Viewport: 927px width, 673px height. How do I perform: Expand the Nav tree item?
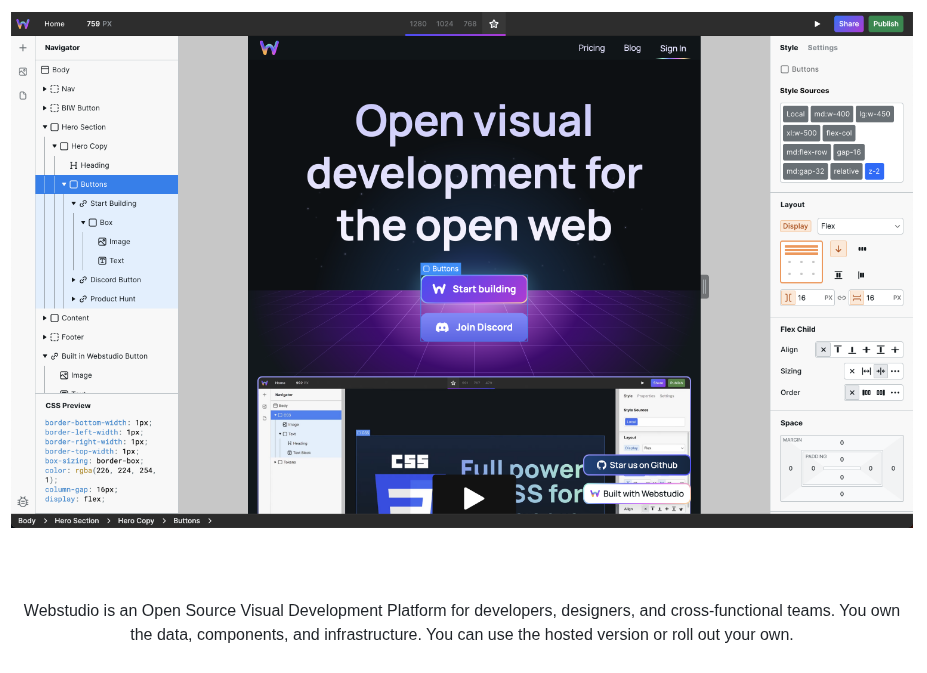[44, 89]
